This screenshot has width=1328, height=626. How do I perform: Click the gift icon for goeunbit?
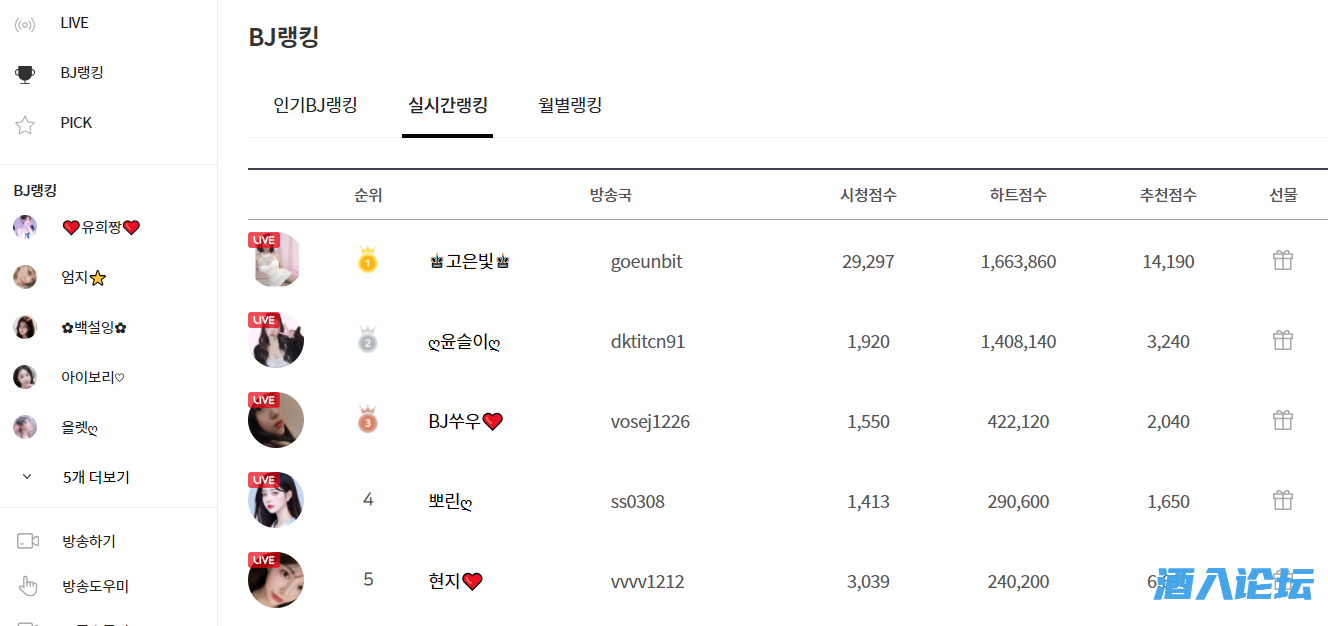[x=1283, y=261]
